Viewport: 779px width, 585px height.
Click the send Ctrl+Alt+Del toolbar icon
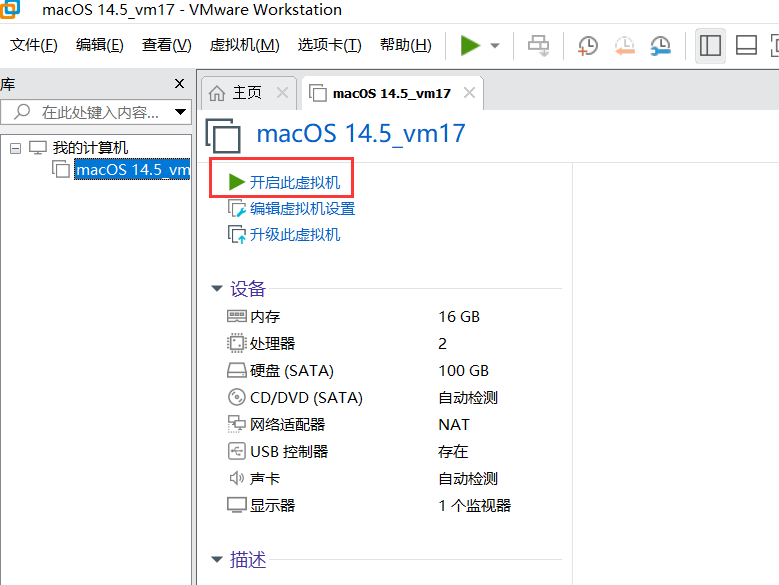point(539,45)
